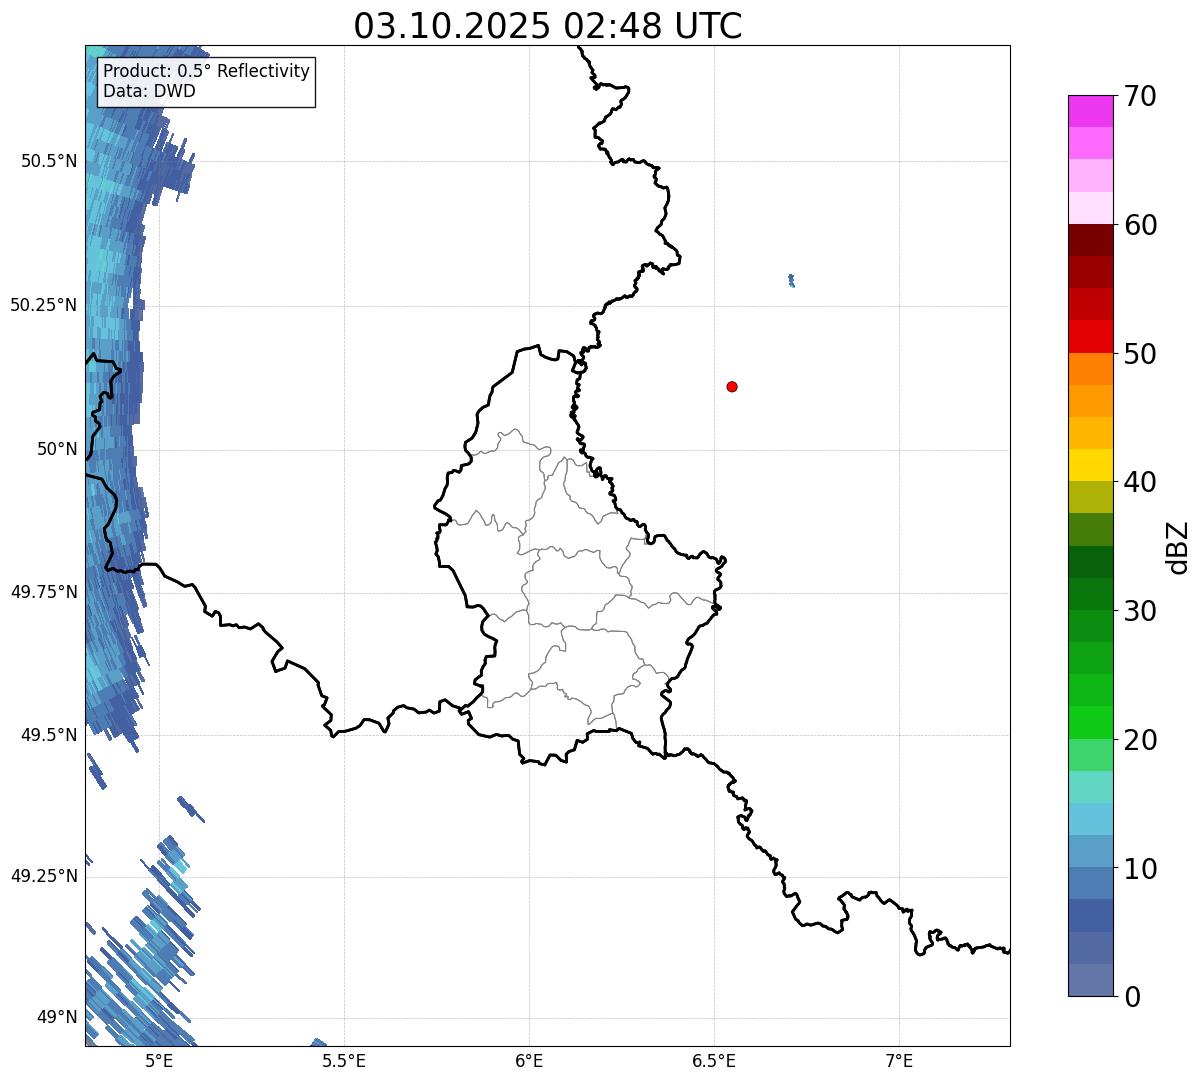Pick the dark maroon colorbar swatch below 60
The width and height of the screenshot is (1202, 1081).
1090,240
